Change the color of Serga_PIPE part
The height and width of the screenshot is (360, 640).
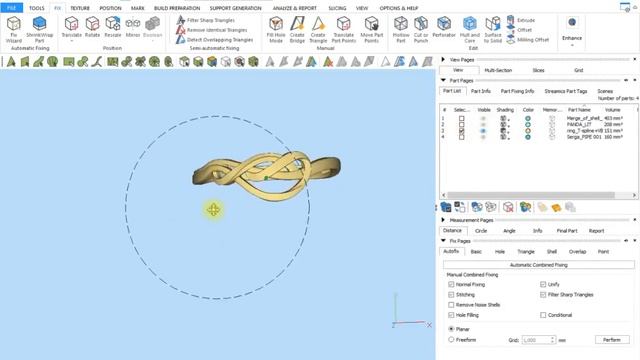tap(528, 137)
